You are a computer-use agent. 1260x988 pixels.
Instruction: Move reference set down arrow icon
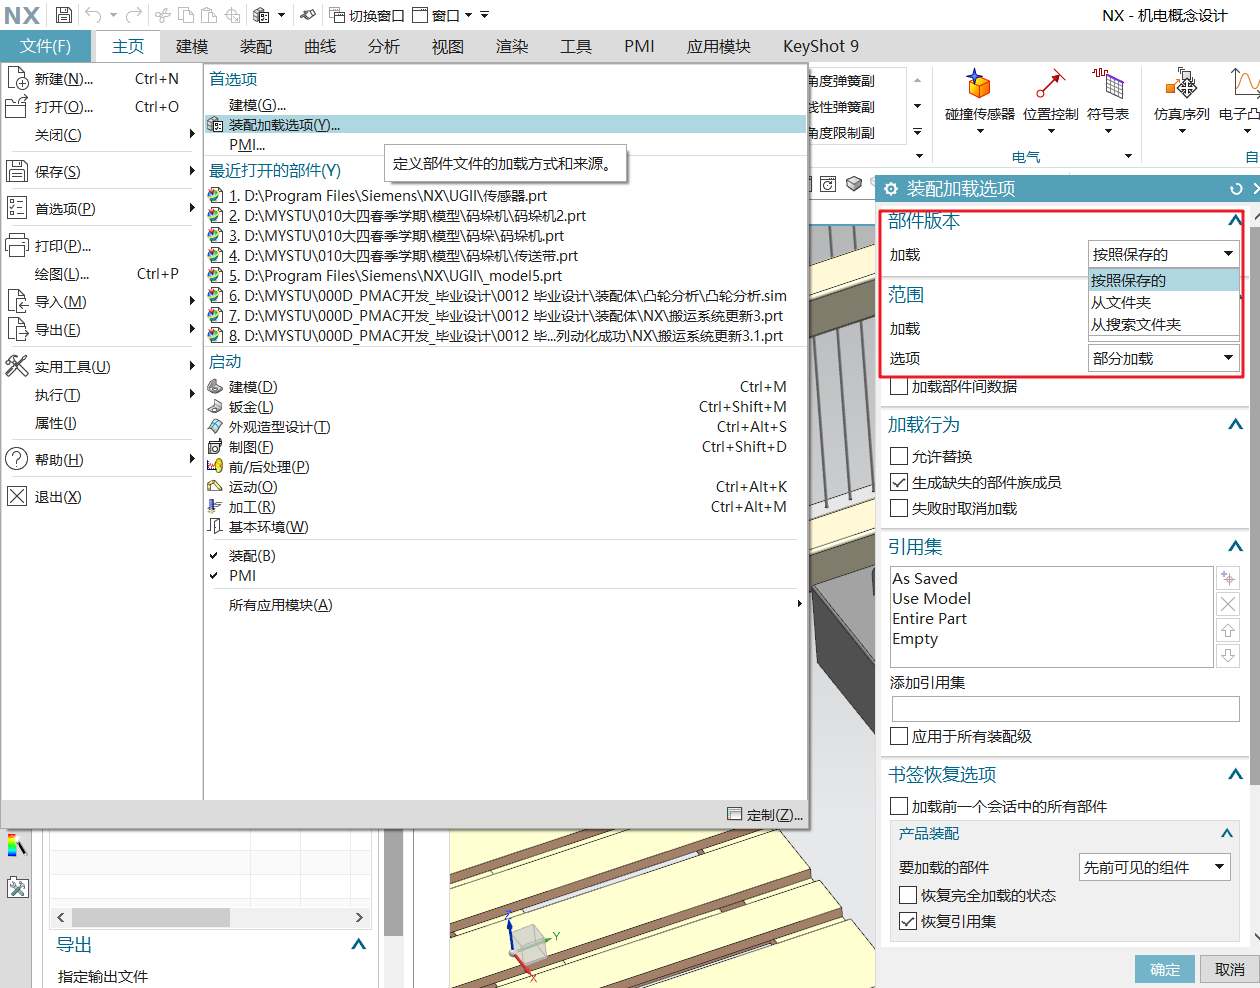click(1228, 656)
